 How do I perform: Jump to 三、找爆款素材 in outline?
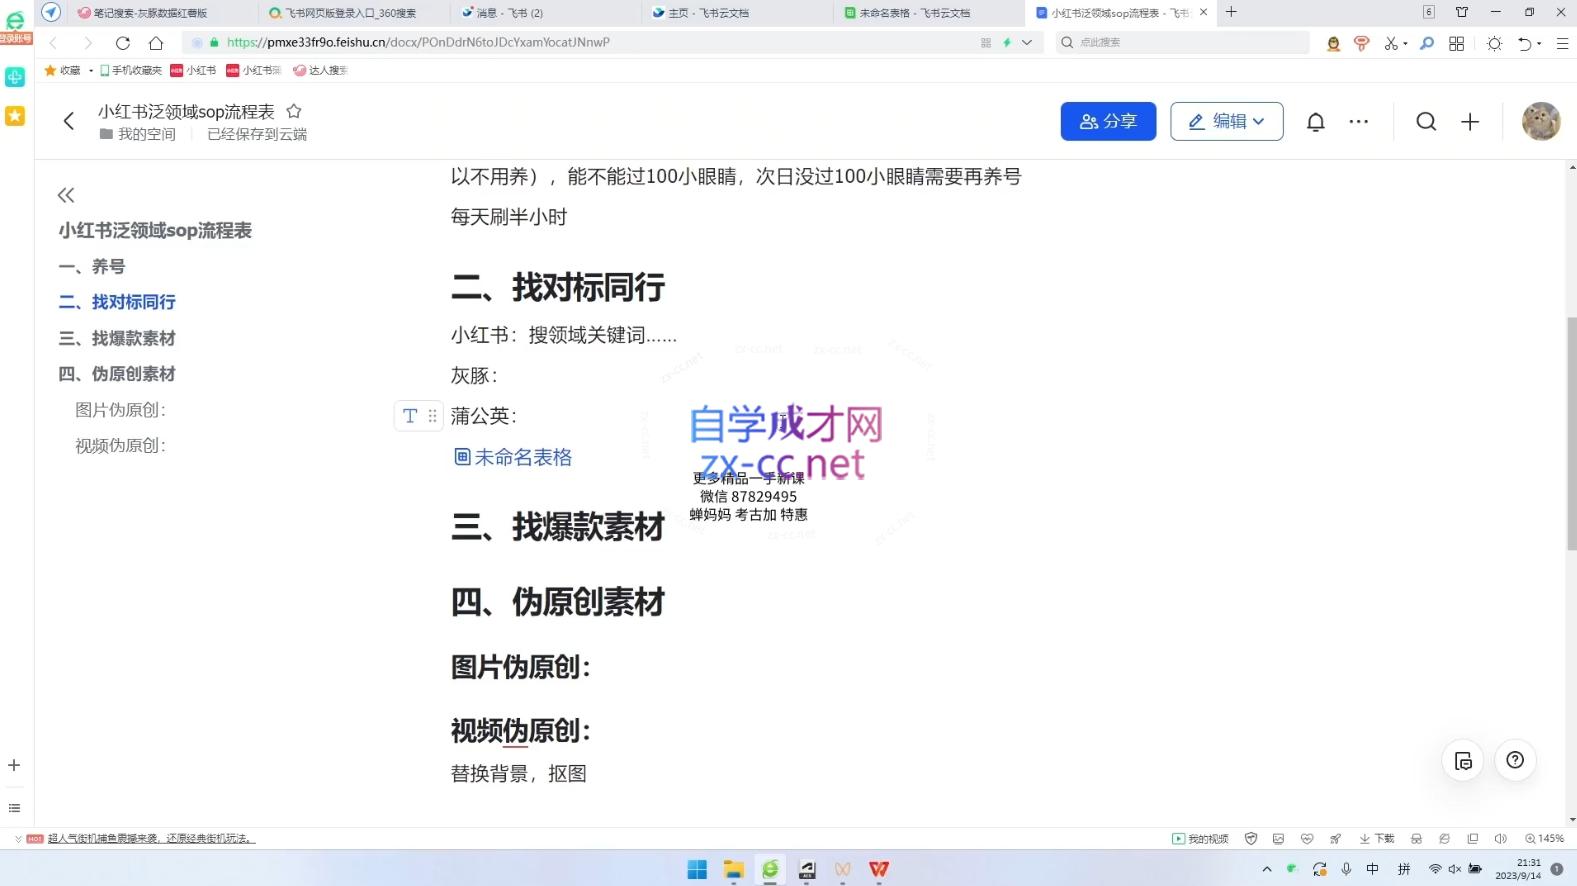pos(117,338)
